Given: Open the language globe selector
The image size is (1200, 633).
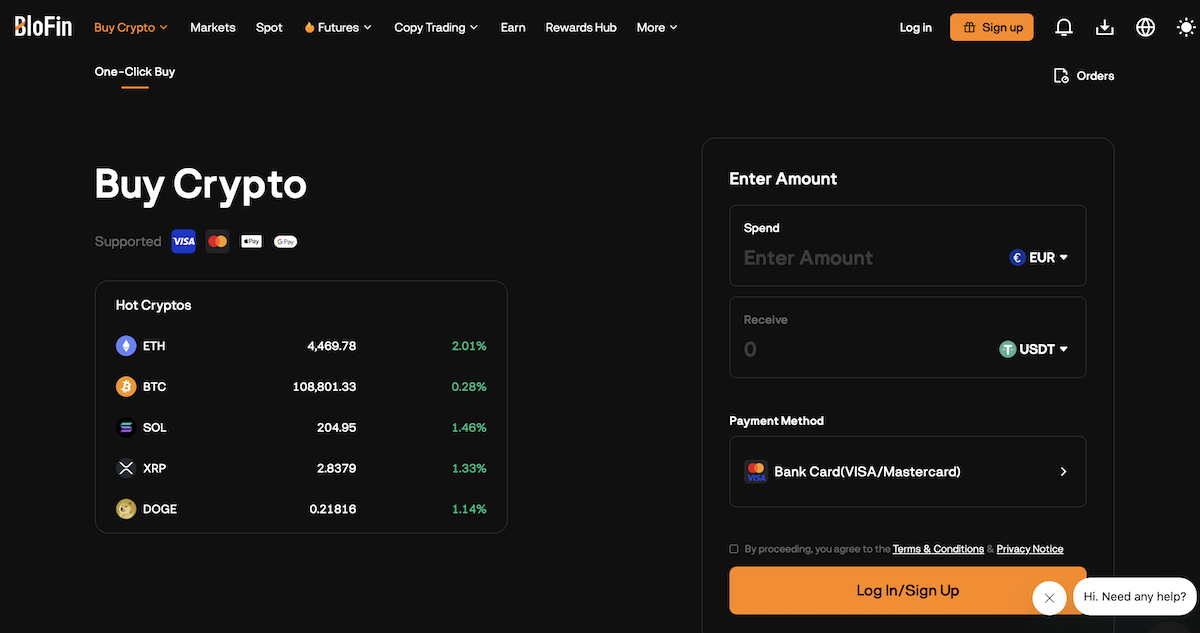Looking at the screenshot, I should coord(1145,27).
